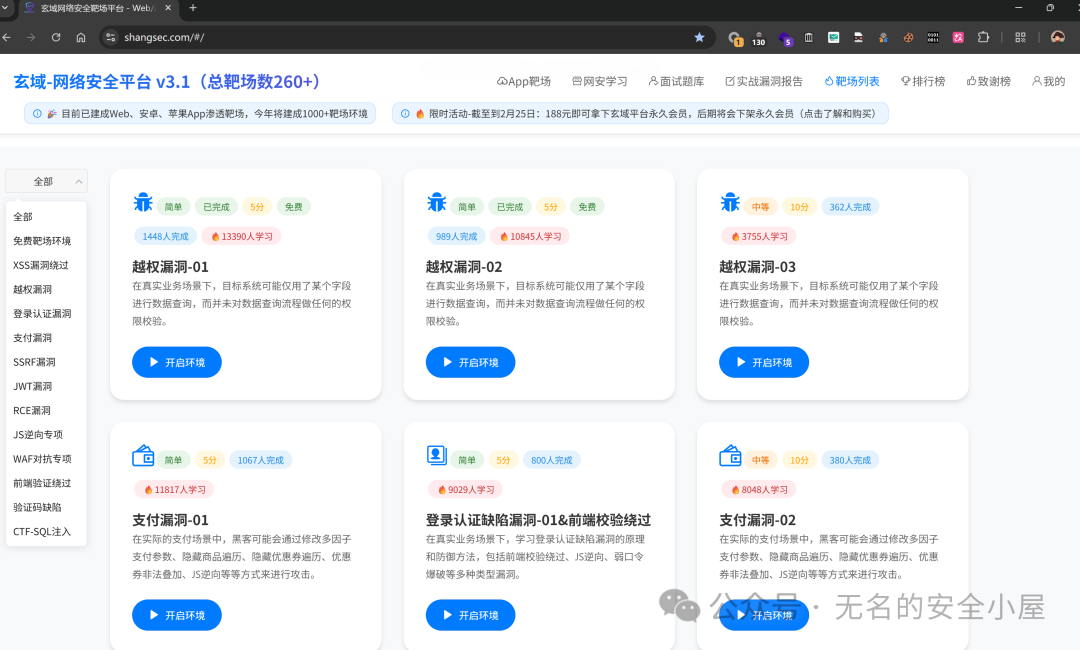The image size is (1080, 650).
Task: Click the 10845人学习 tag
Action: pyautogui.click(x=530, y=236)
